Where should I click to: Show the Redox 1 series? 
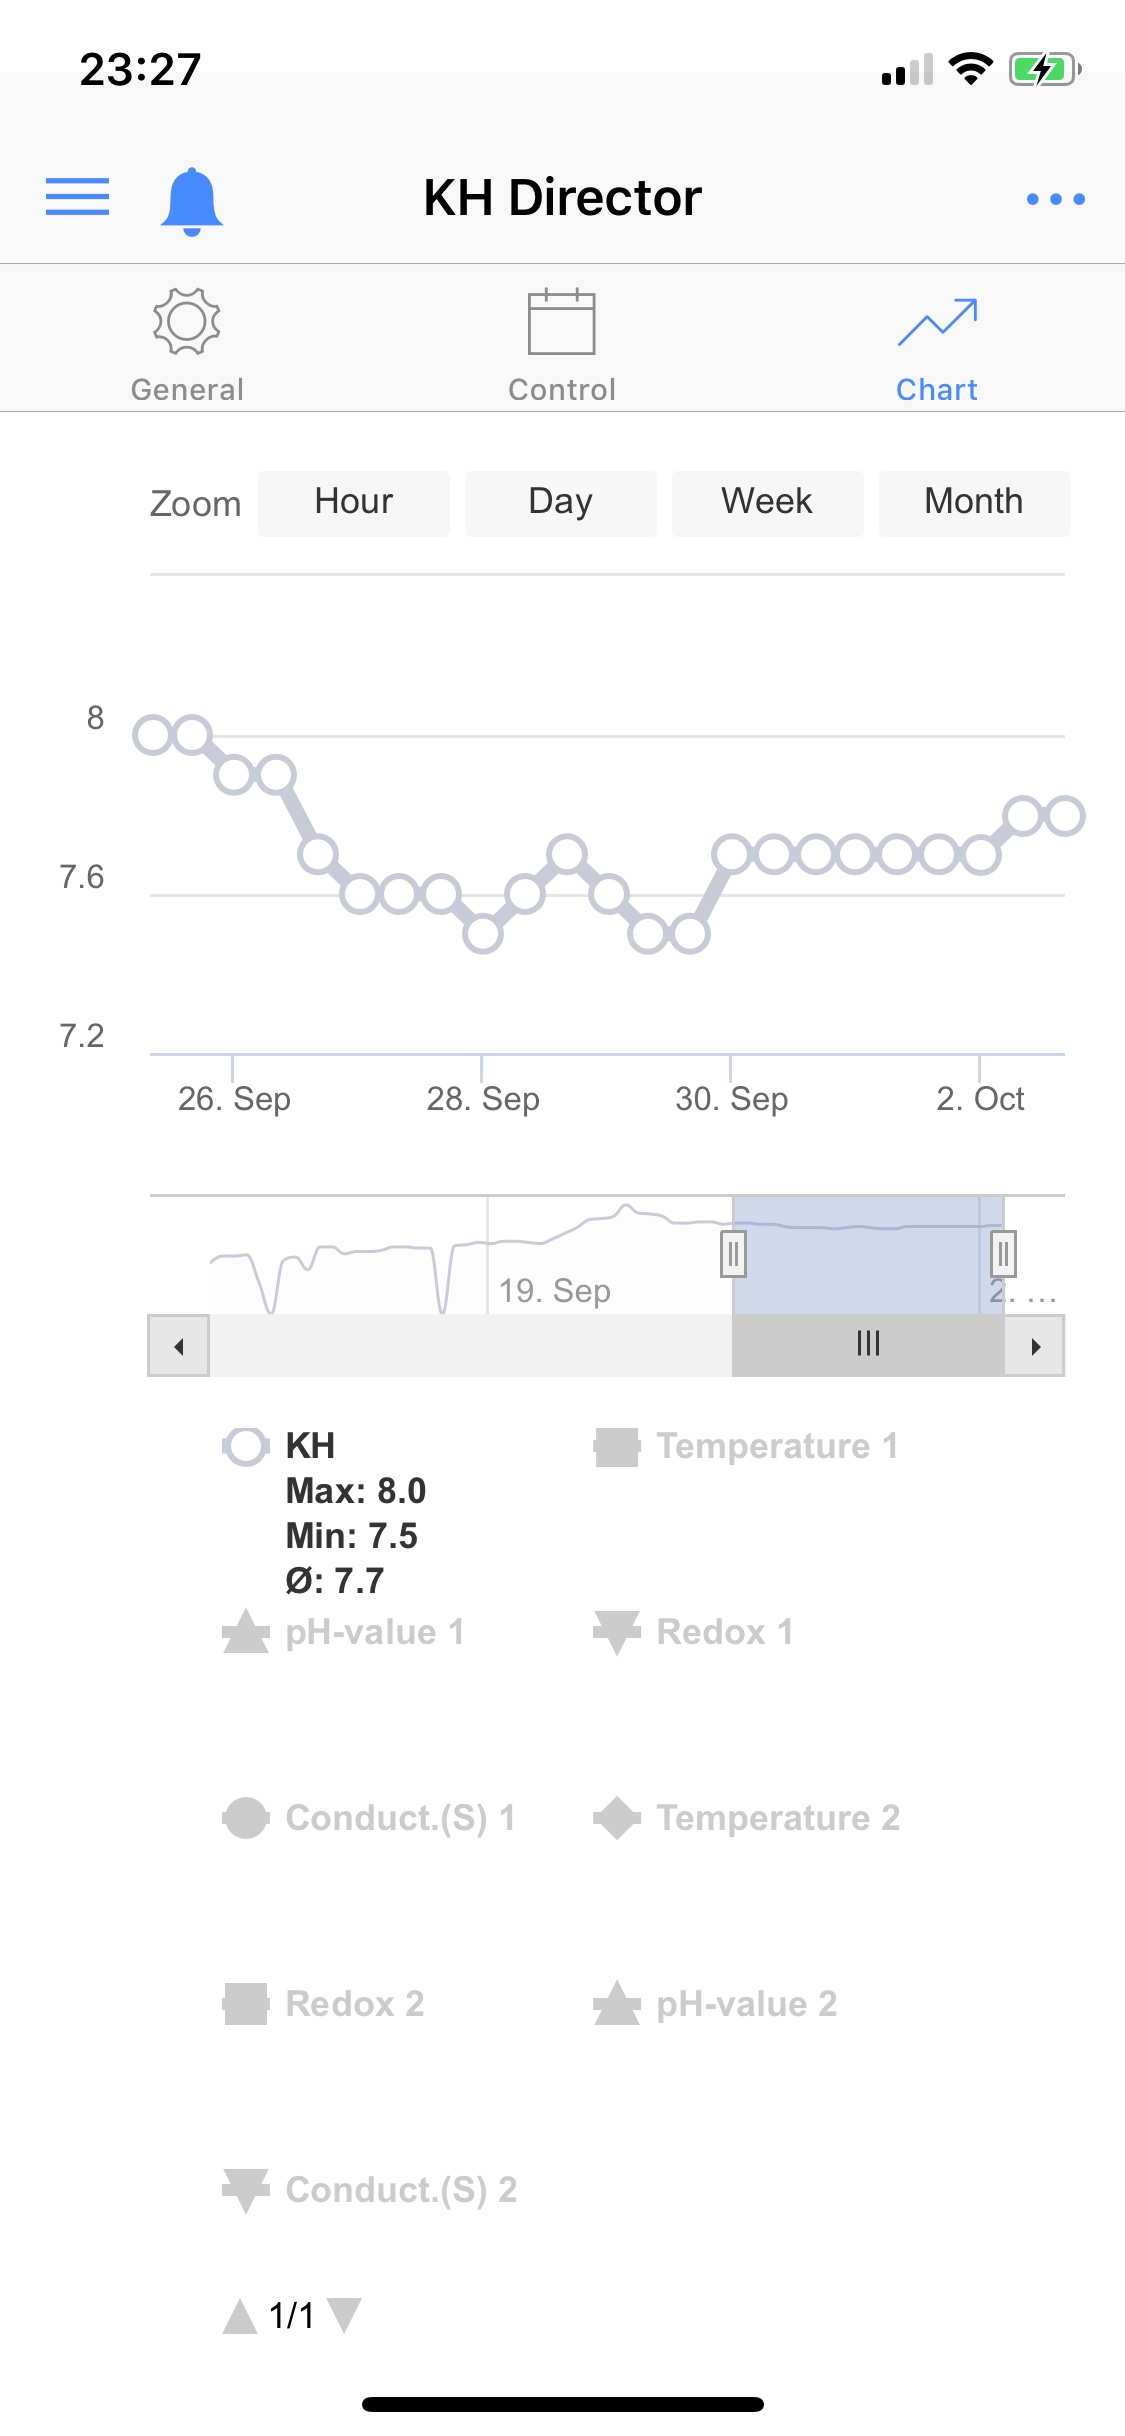[724, 1632]
